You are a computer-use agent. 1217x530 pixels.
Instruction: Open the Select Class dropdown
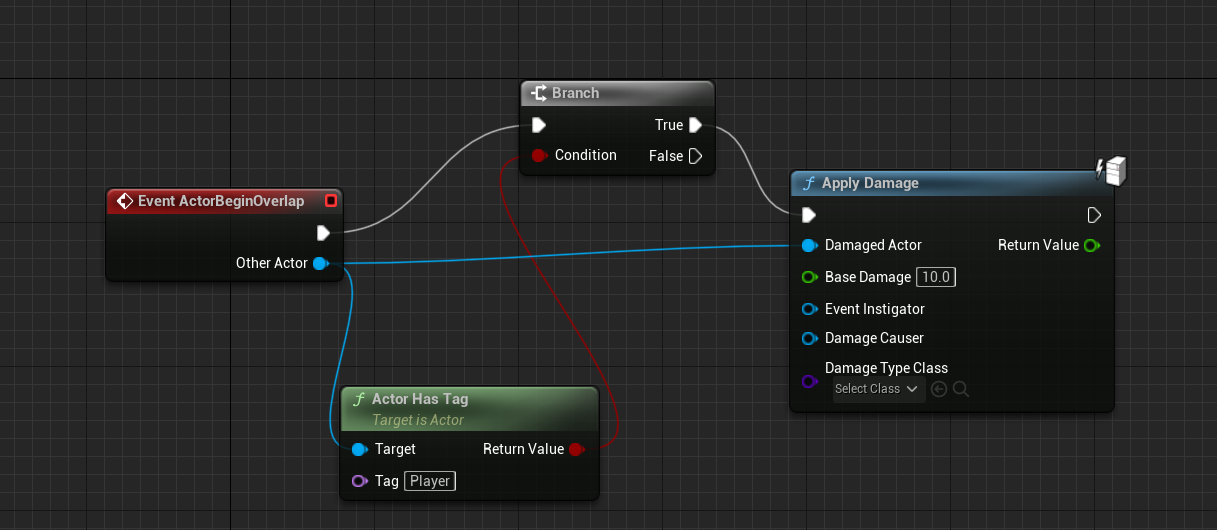878,389
